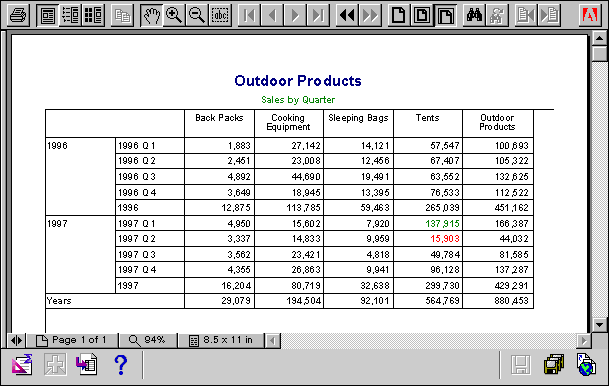Image resolution: width=609 pixels, height=386 pixels.
Task: Click the Outdoor Products title
Action: (298, 81)
